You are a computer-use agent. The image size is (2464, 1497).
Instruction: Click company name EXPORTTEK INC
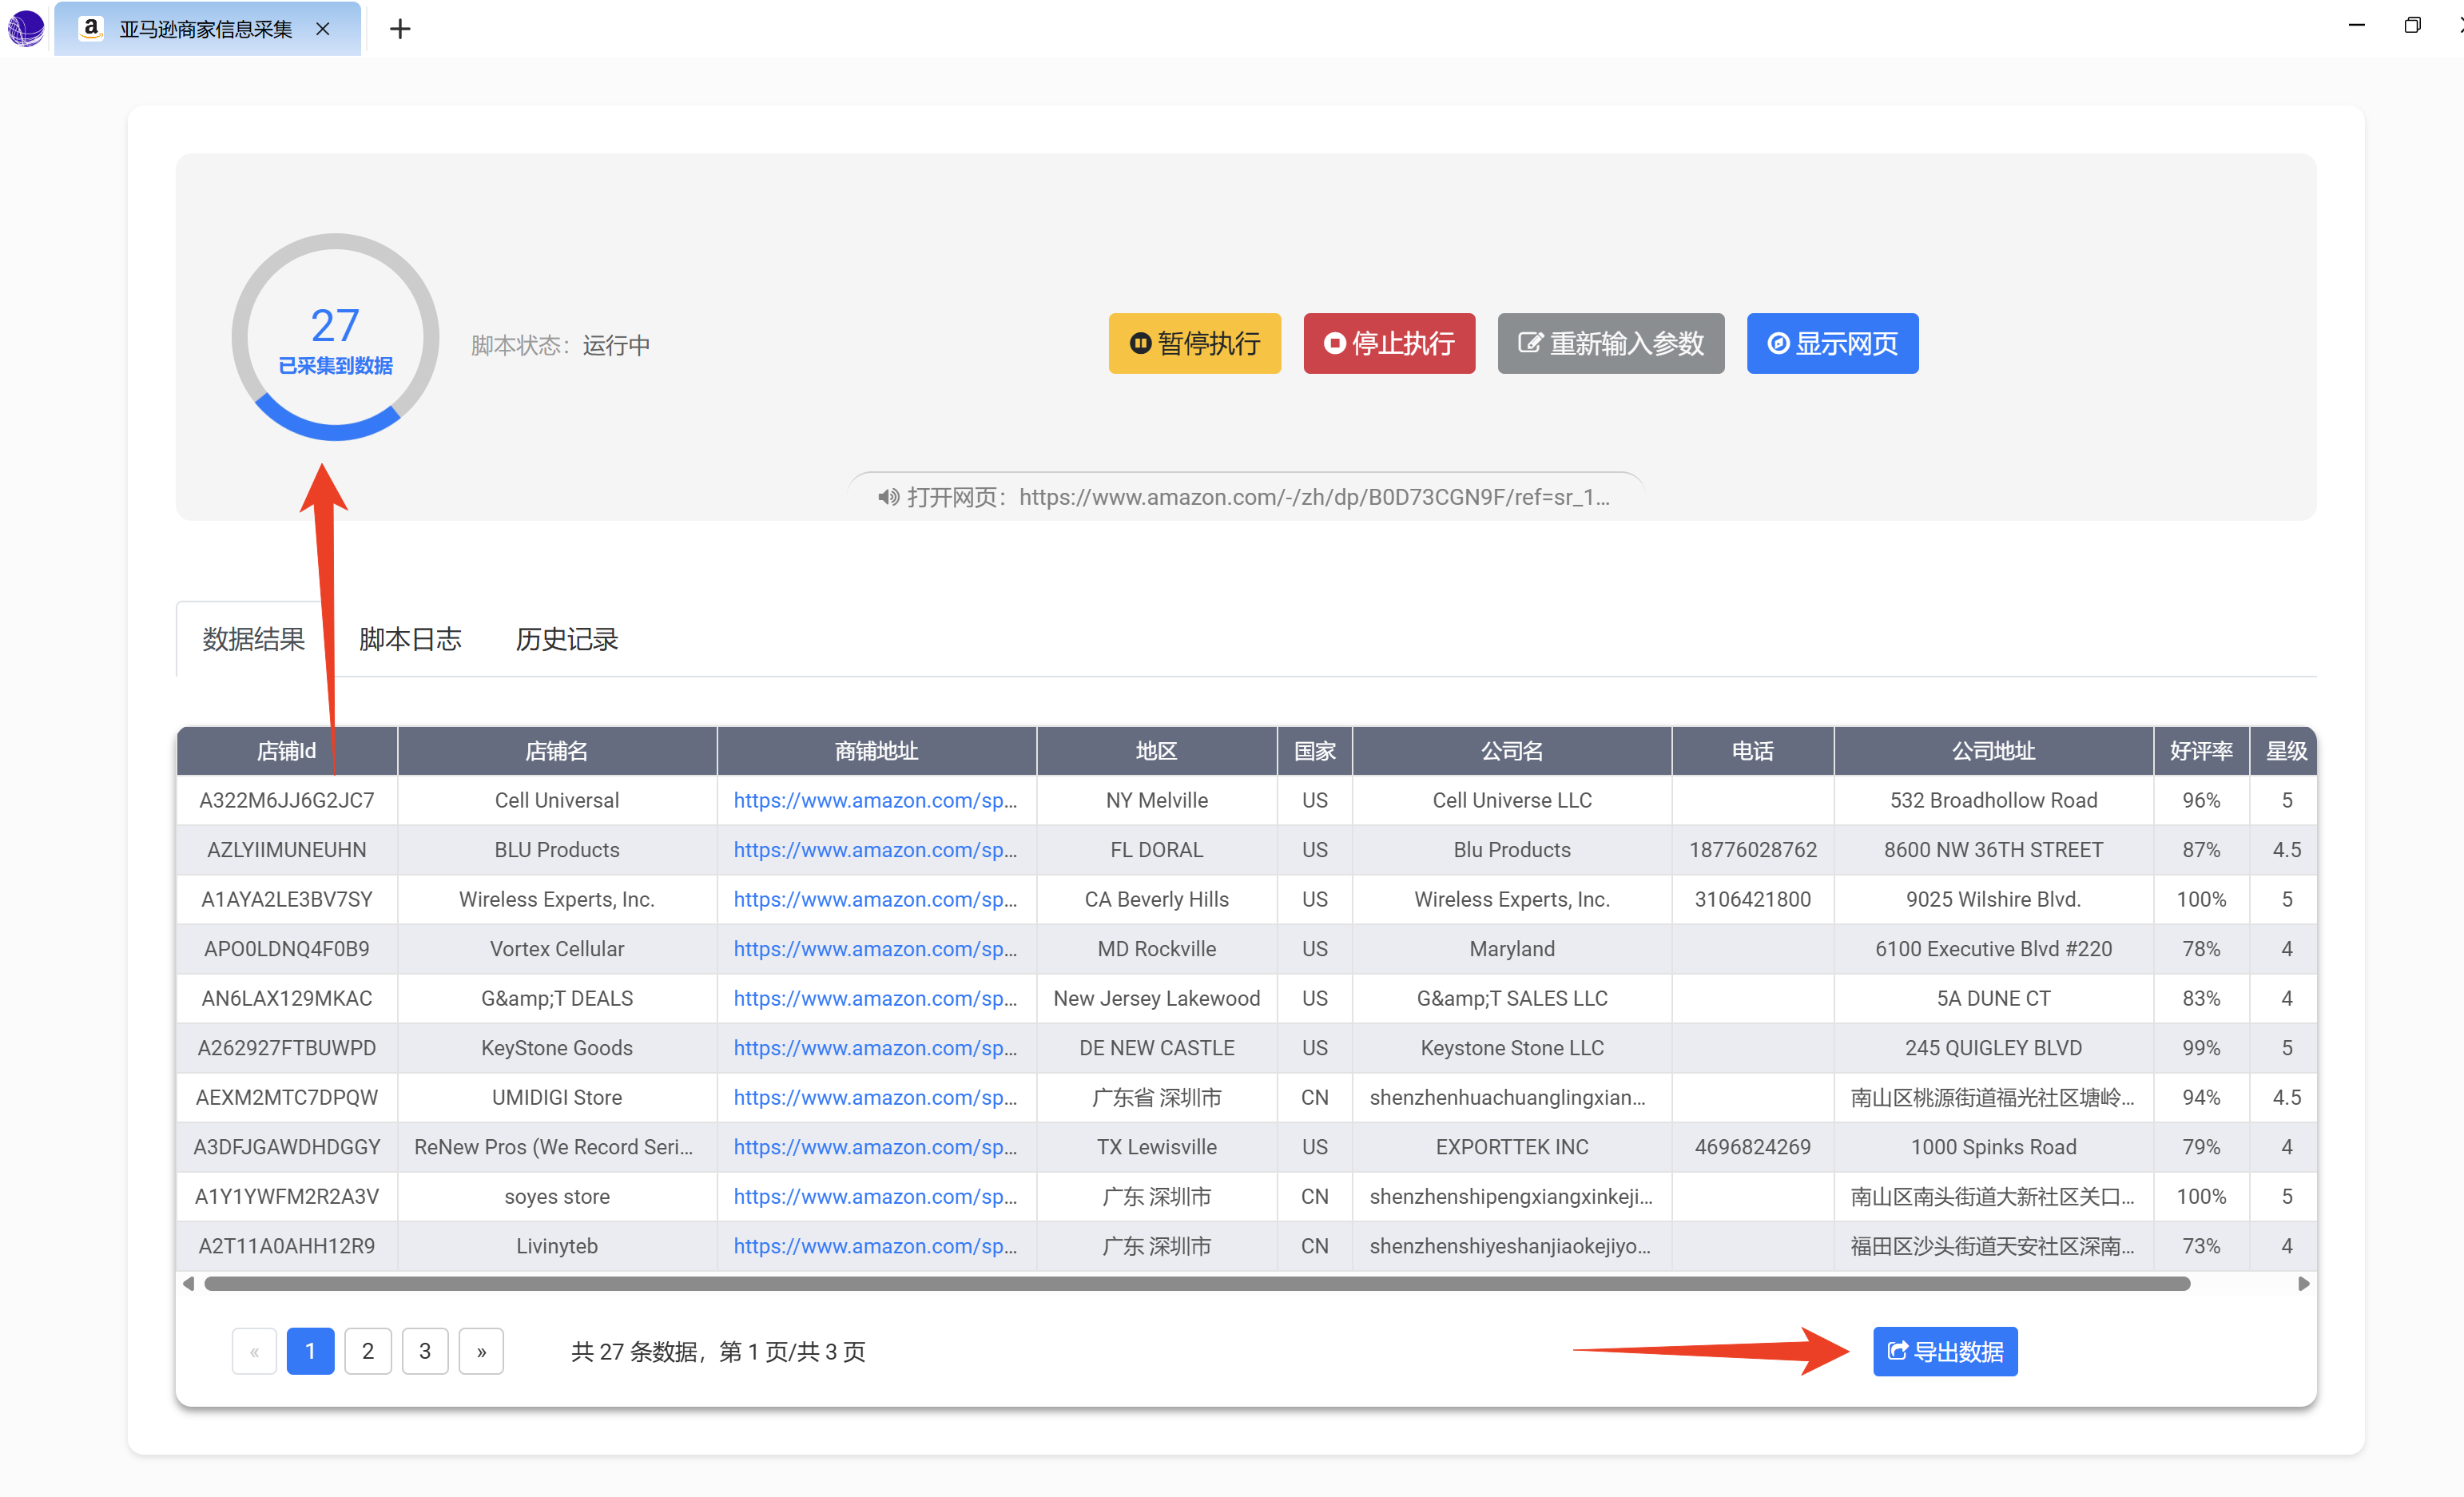pos(1512,1147)
